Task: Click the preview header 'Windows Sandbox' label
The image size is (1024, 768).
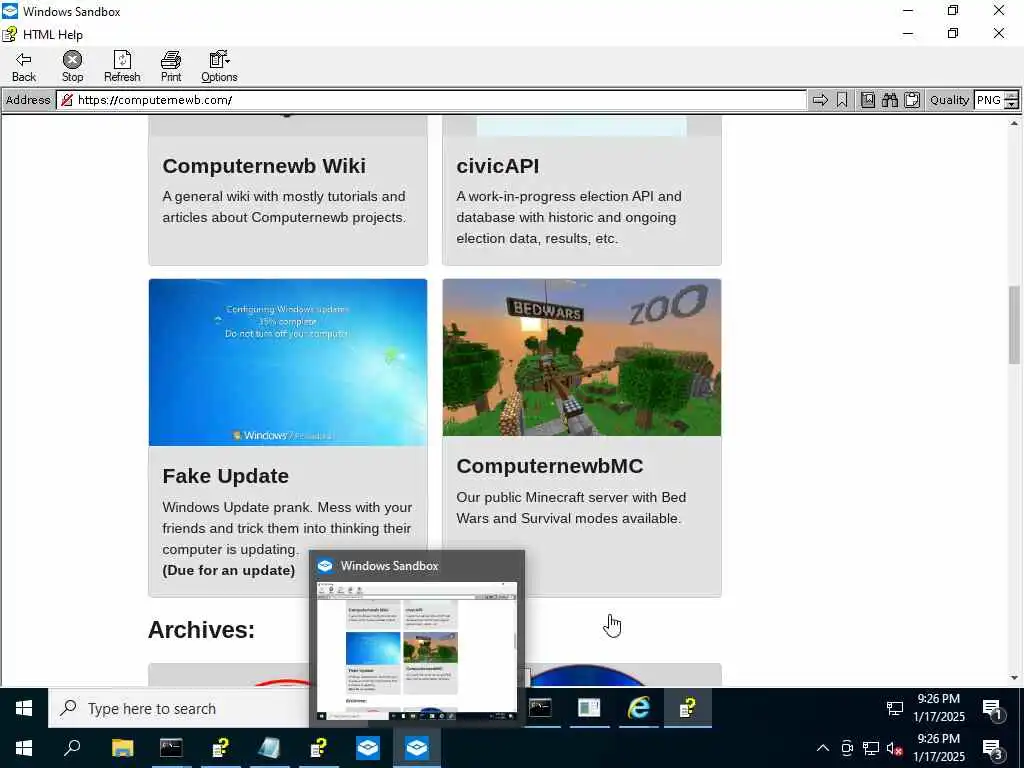Action: tap(389, 566)
